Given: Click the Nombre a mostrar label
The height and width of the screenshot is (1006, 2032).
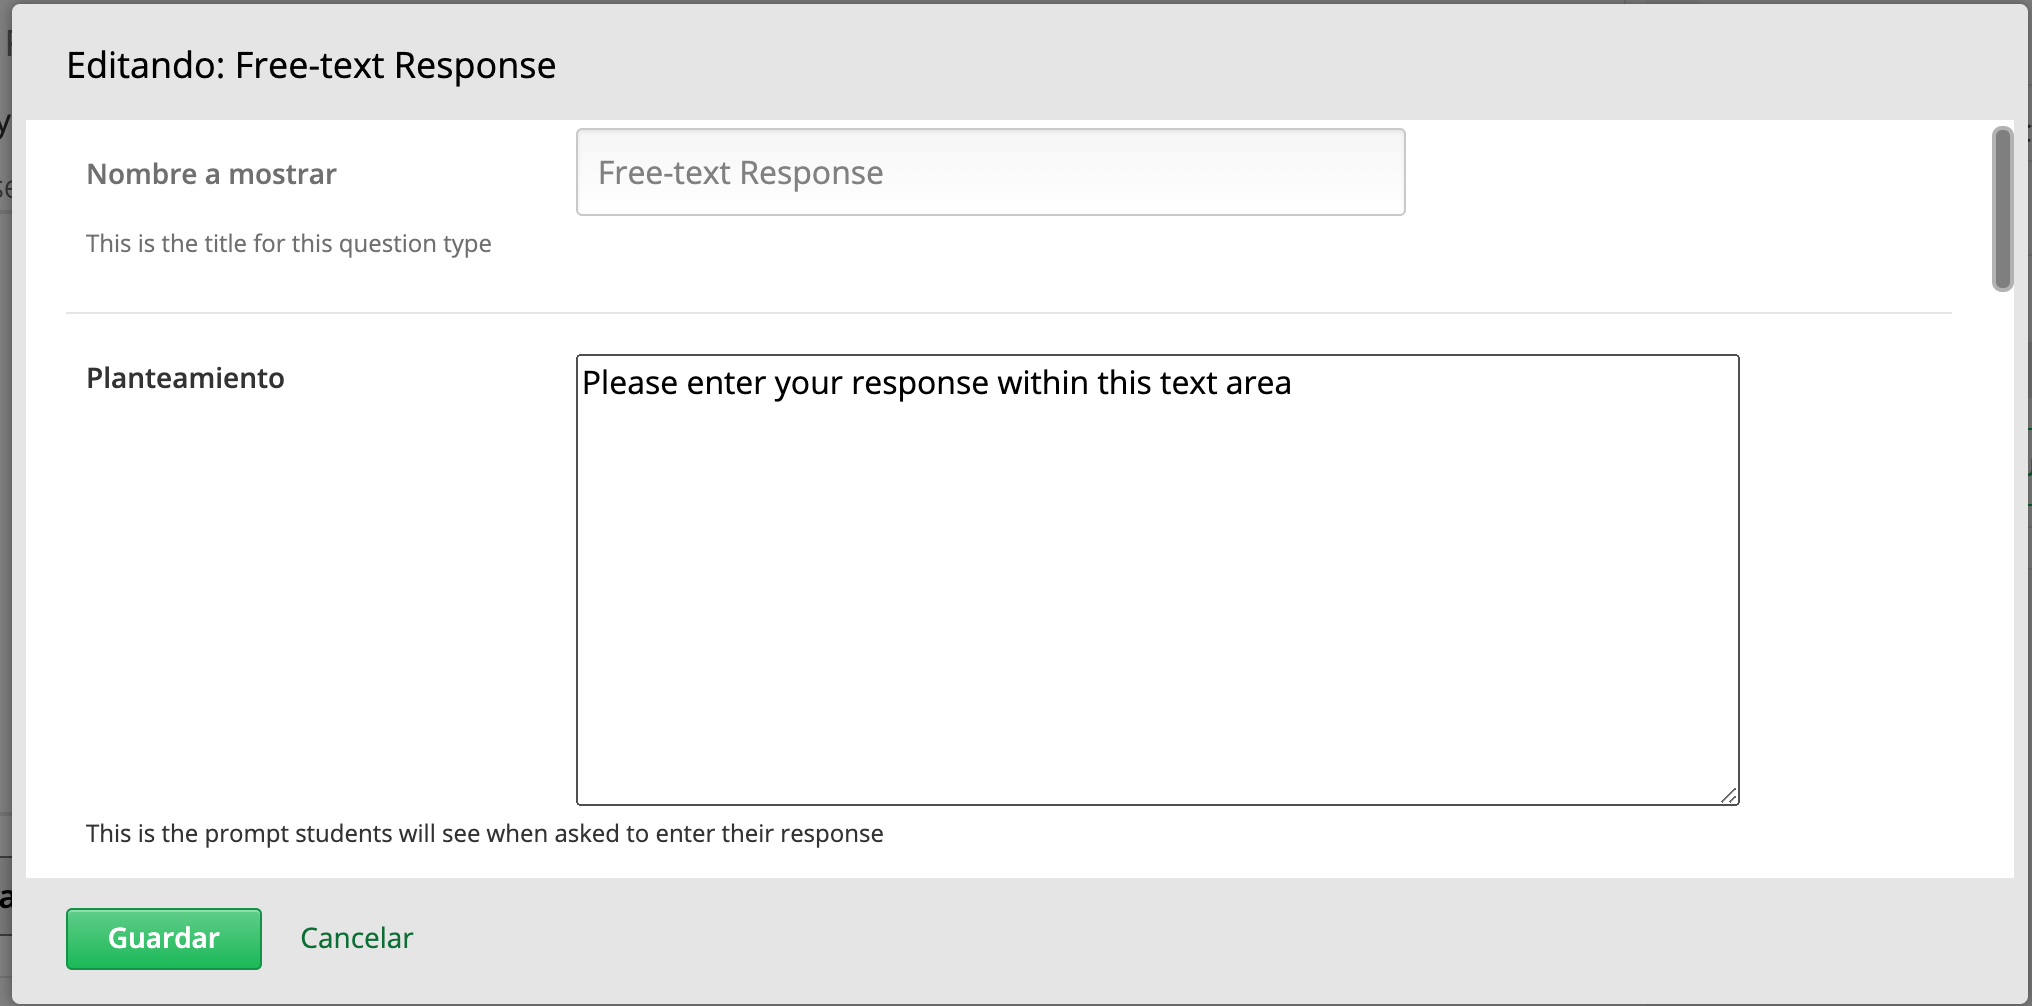Looking at the screenshot, I should (211, 173).
